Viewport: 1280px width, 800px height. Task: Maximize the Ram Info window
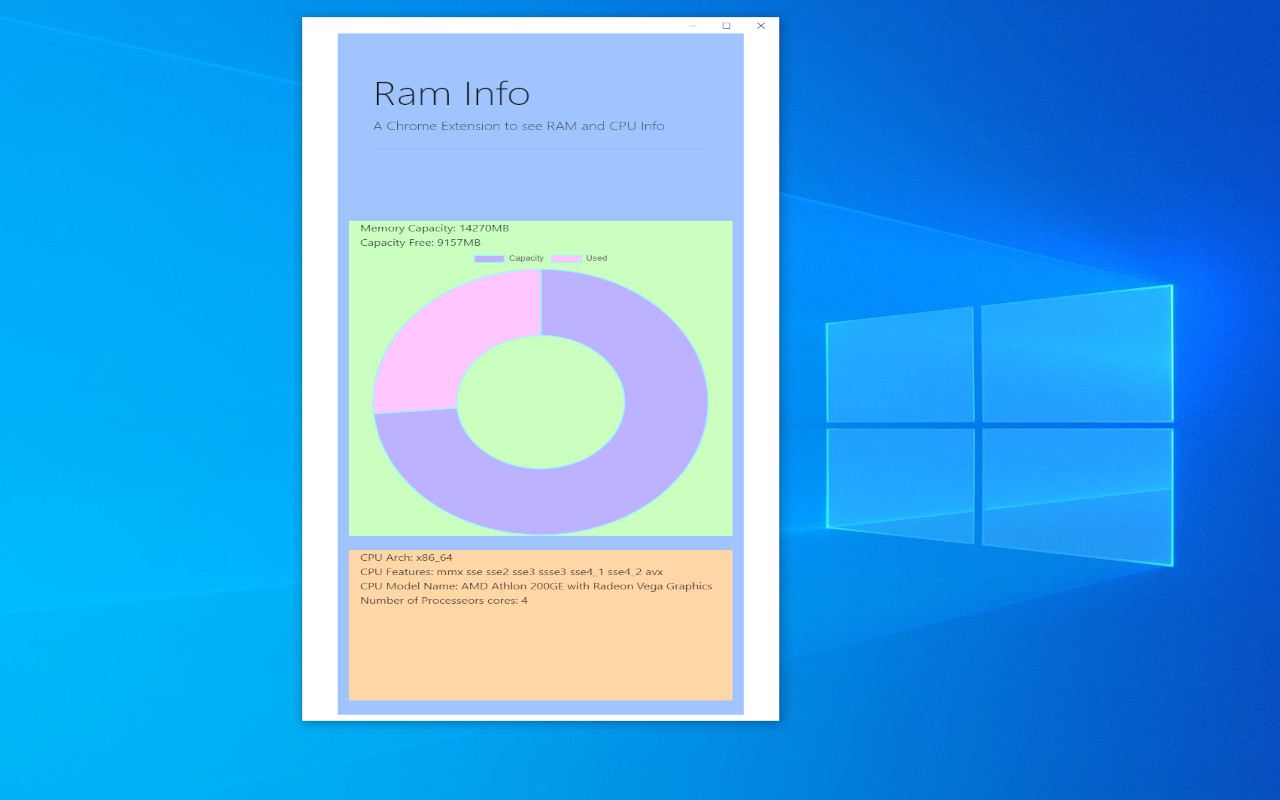[x=725, y=25]
